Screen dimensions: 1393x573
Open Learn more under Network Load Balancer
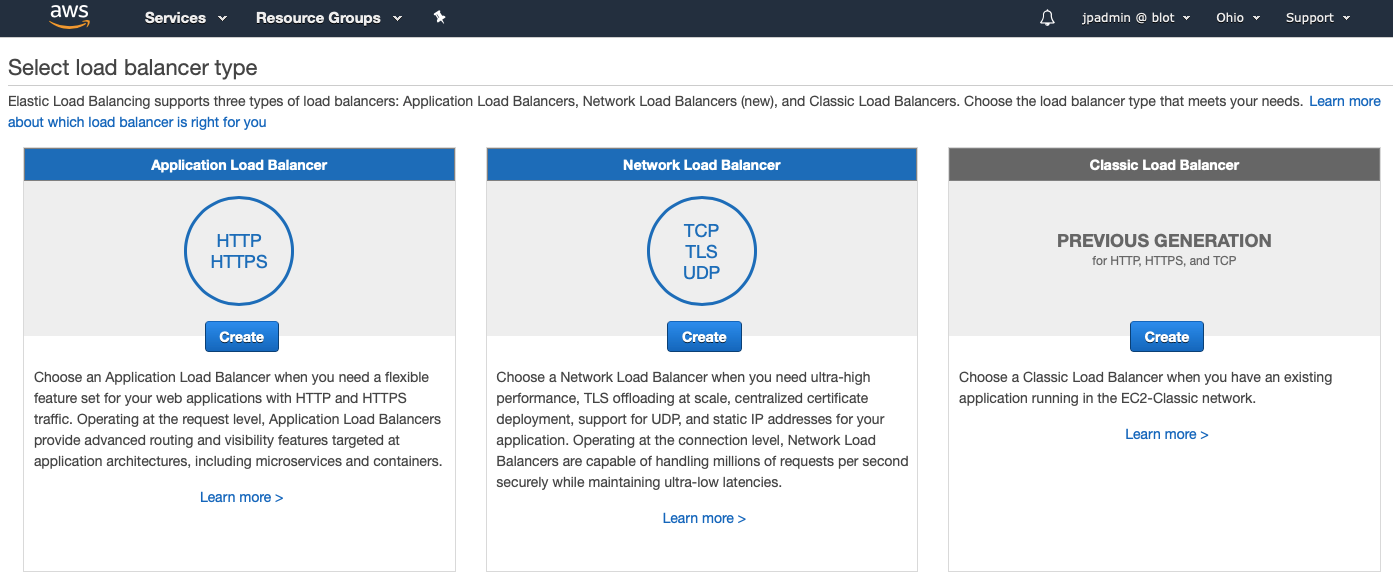[704, 518]
